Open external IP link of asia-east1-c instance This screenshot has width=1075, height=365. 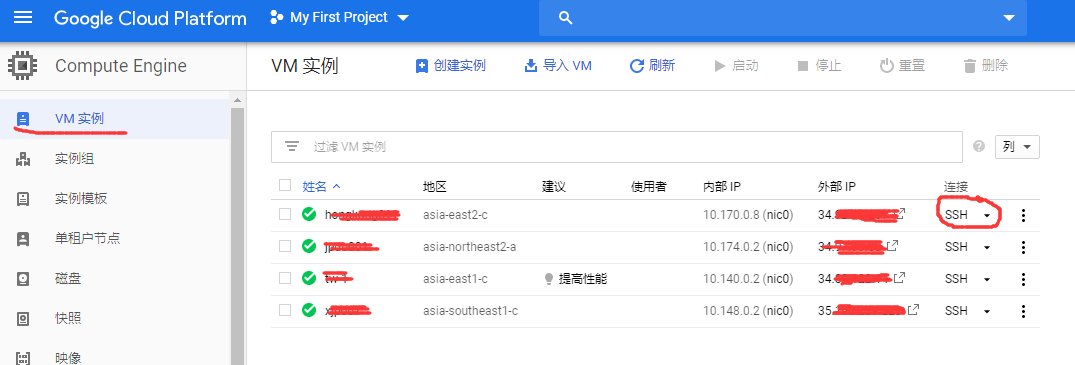click(x=899, y=278)
